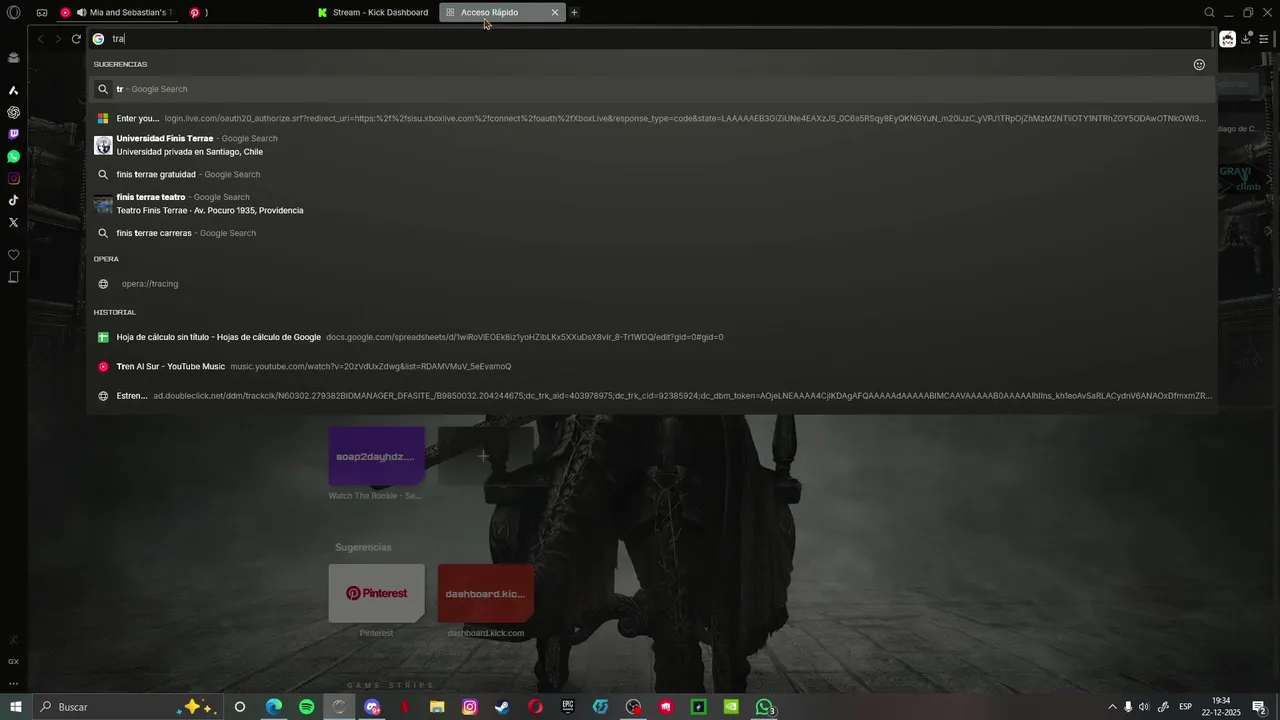Screen dimensions: 1280x720
Task: Go back to the previous page
Action: (x=40, y=39)
